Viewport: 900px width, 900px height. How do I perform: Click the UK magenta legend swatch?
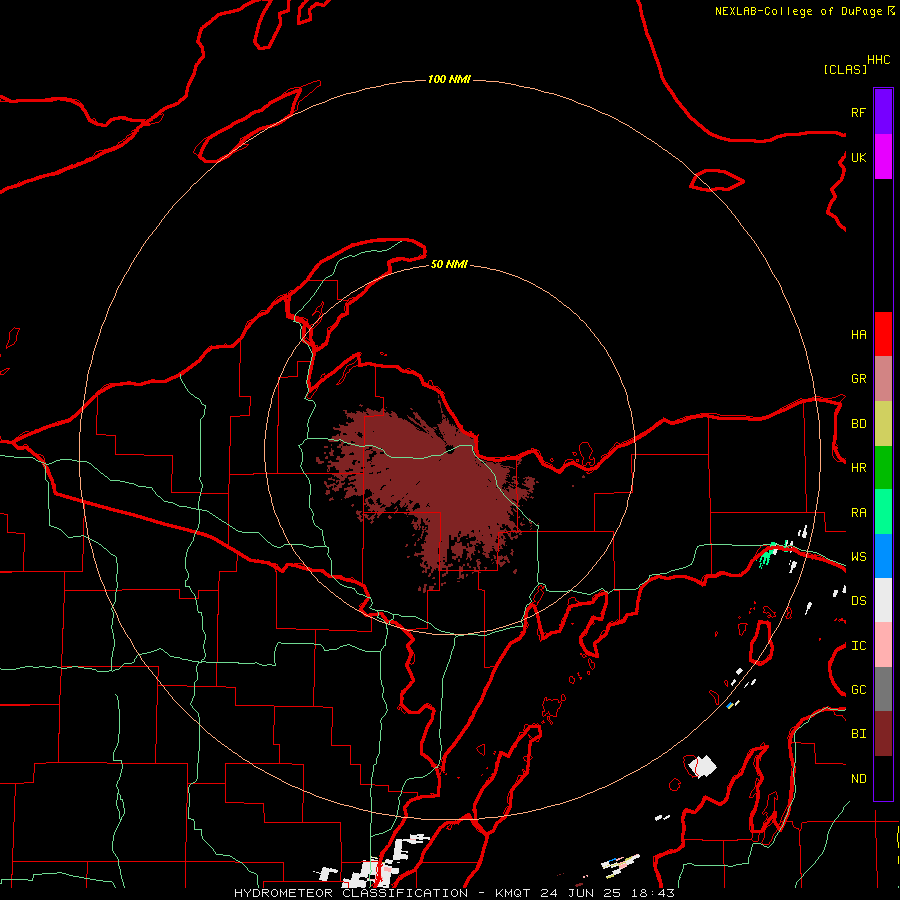click(883, 157)
